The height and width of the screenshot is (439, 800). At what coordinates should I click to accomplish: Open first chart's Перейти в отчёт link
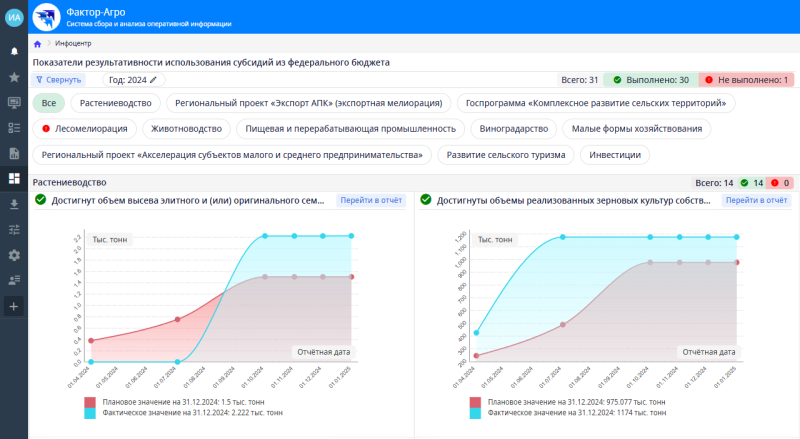click(371, 200)
